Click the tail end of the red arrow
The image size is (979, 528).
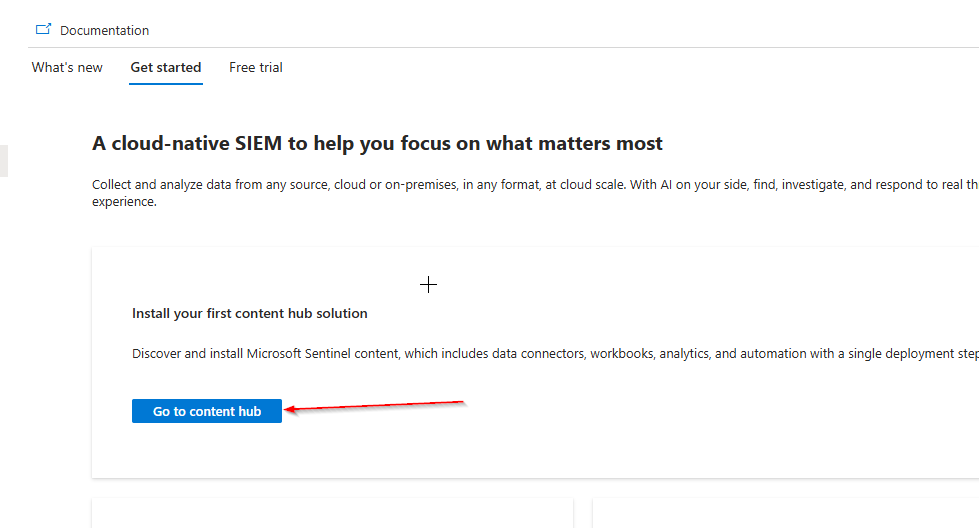point(462,402)
